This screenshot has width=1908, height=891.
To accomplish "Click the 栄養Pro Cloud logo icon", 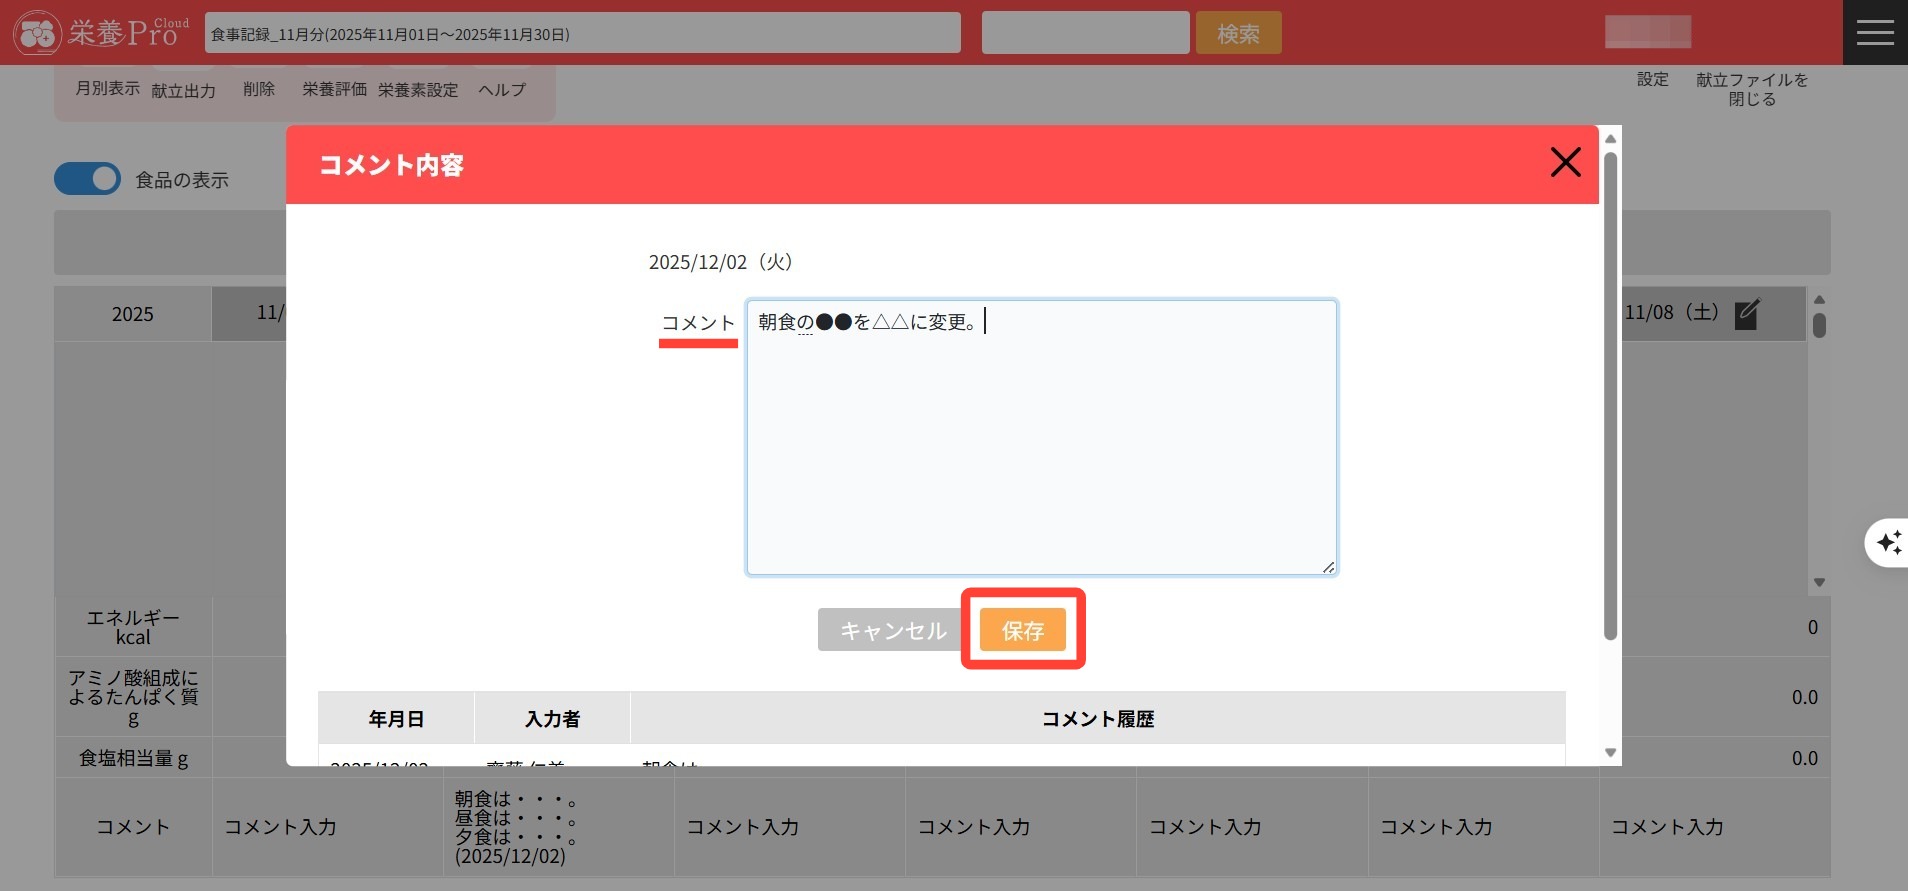I will click(x=38, y=33).
